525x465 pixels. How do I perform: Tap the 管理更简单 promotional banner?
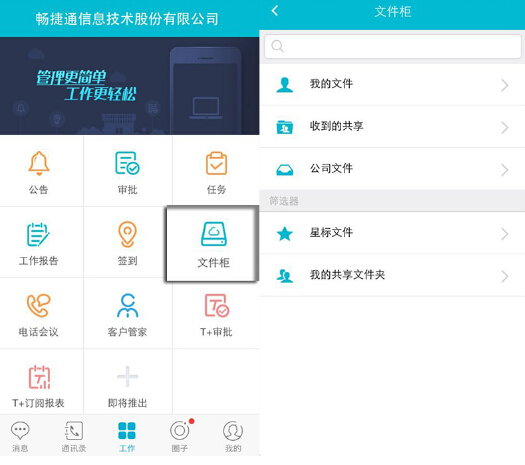[130, 86]
